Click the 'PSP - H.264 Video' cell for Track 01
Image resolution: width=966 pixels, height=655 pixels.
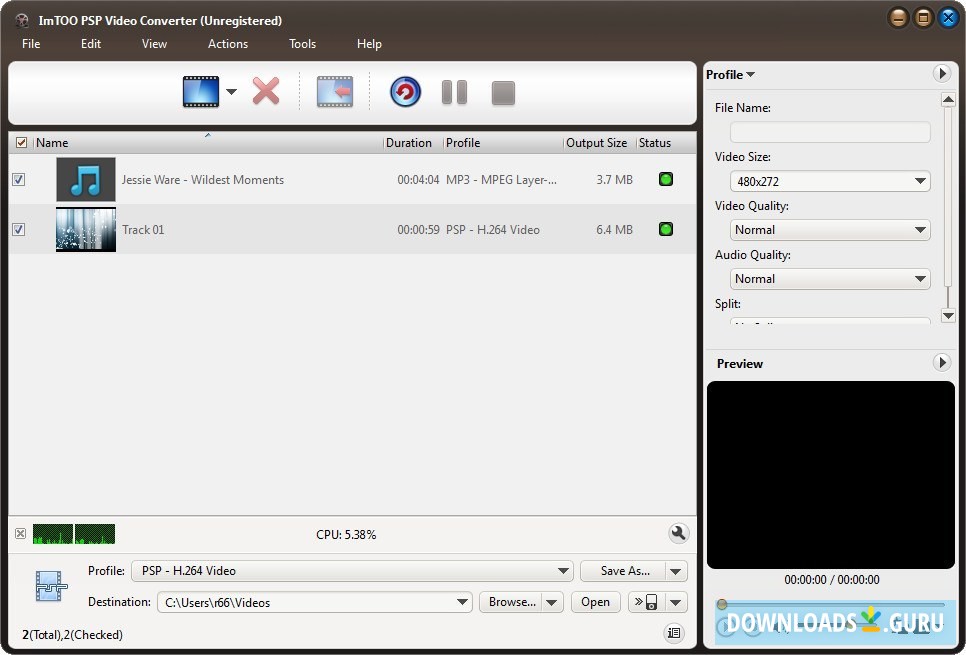pos(493,230)
